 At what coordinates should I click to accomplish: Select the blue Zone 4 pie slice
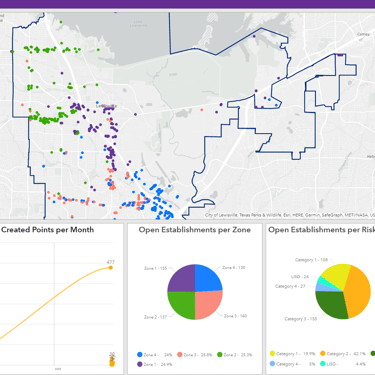point(207,278)
